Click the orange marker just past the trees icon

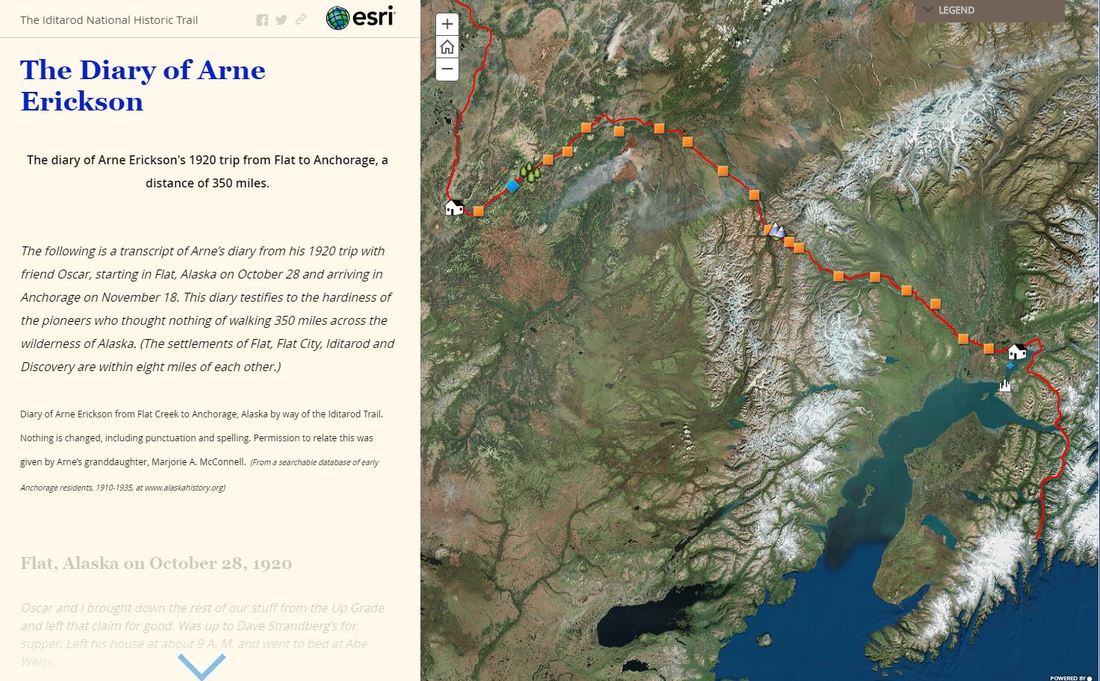548,160
